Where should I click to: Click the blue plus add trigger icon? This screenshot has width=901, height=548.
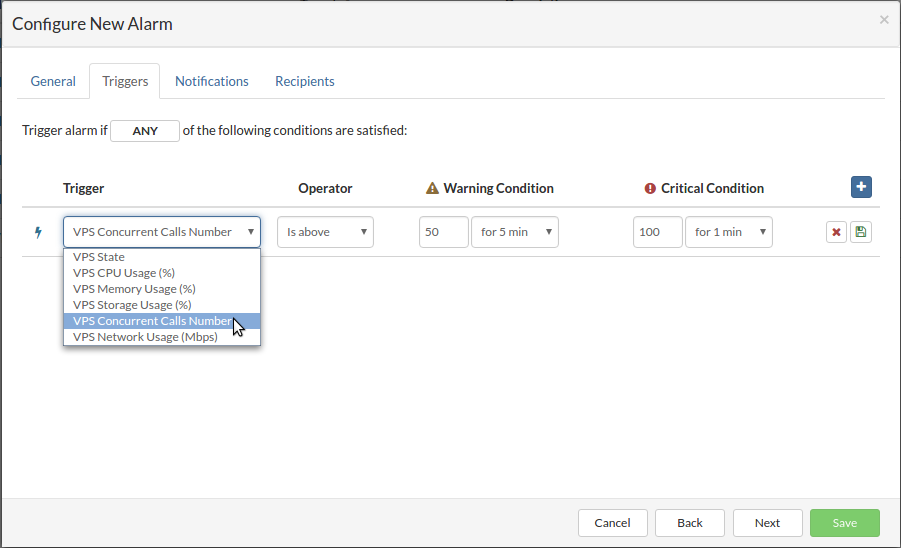click(x=861, y=187)
